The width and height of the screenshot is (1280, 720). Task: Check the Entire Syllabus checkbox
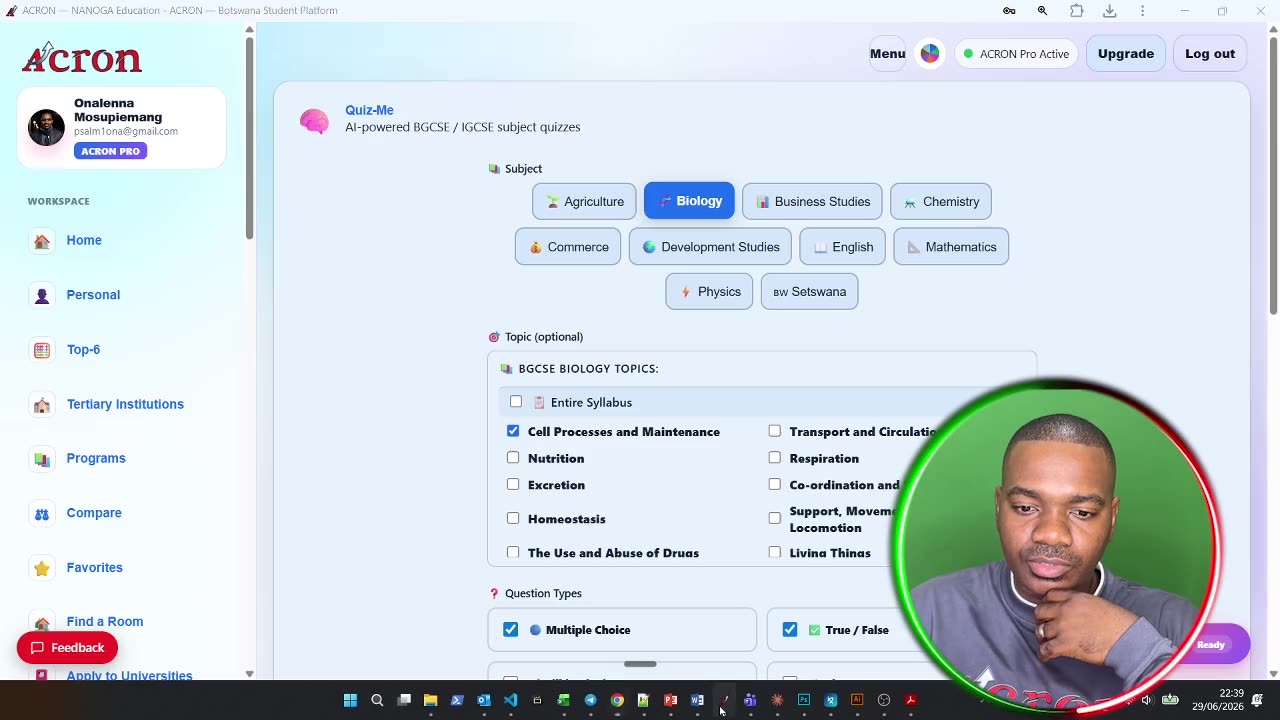click(516, 402)
